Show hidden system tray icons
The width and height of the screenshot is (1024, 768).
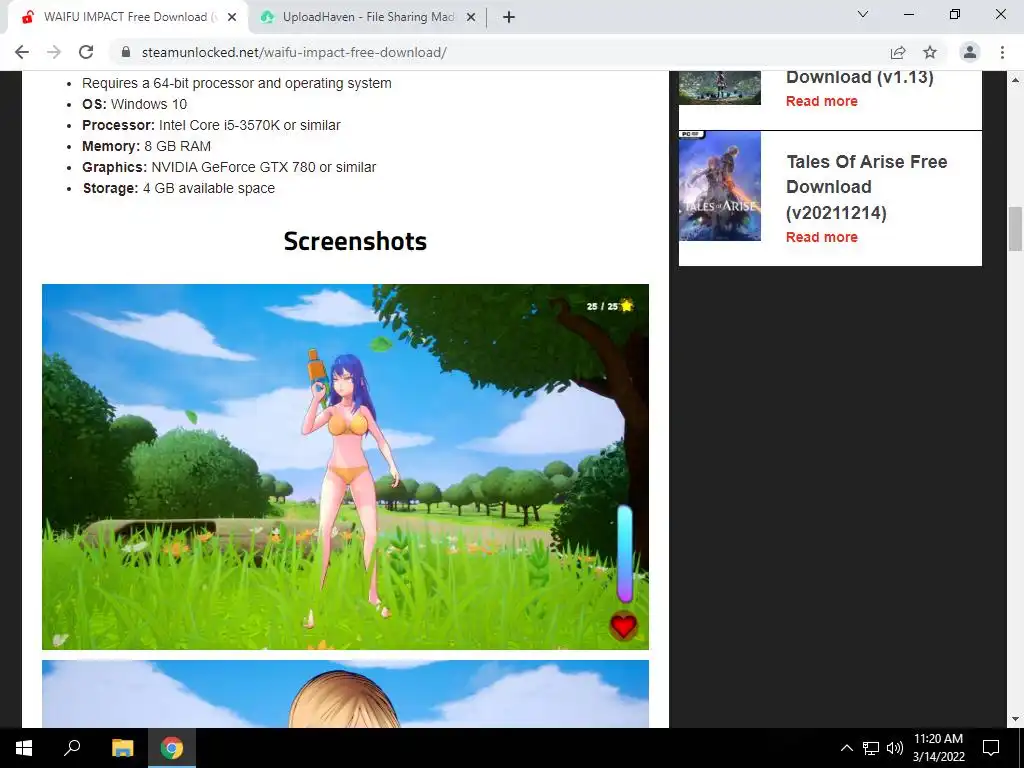[x=846, y=748]
